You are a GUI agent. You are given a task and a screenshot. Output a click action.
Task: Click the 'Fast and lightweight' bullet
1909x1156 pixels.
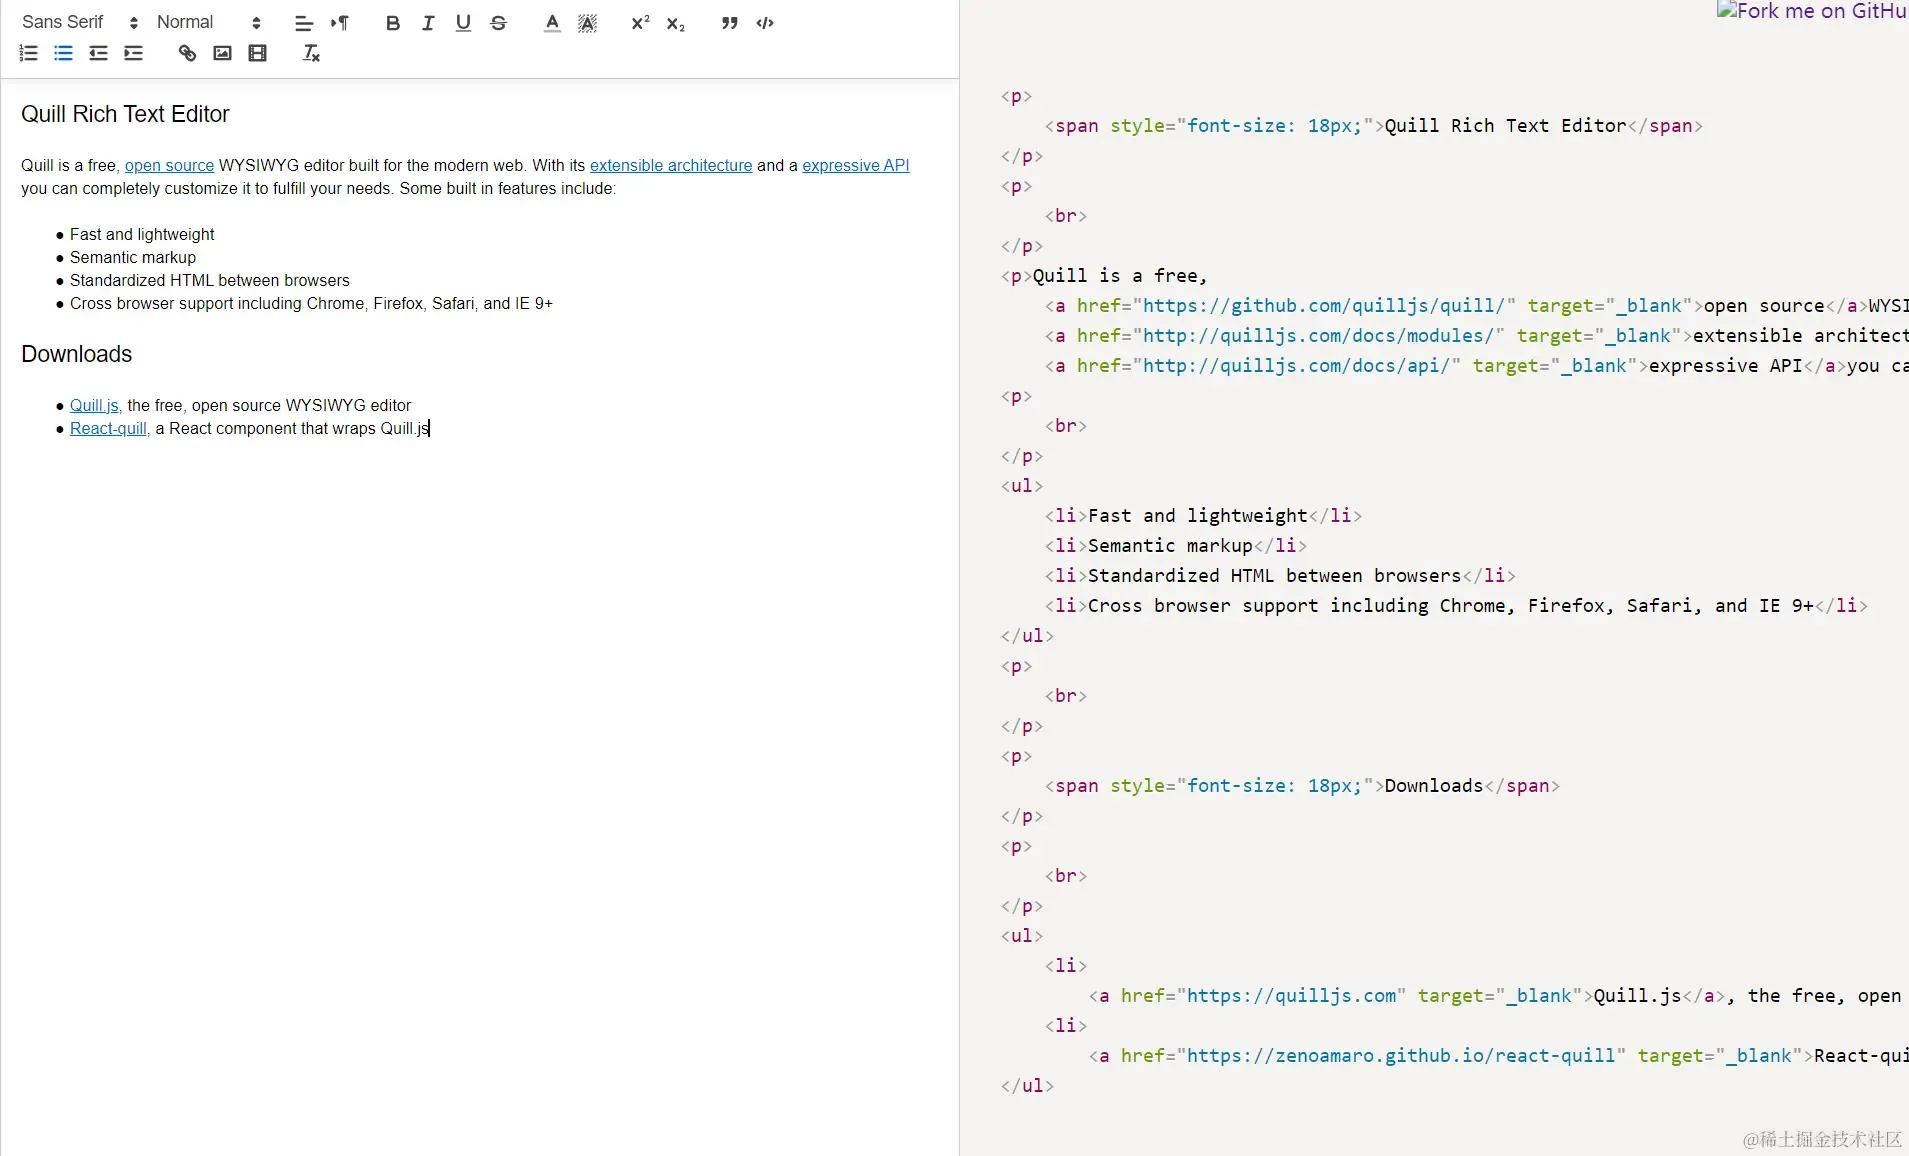[x=142, y=234]
